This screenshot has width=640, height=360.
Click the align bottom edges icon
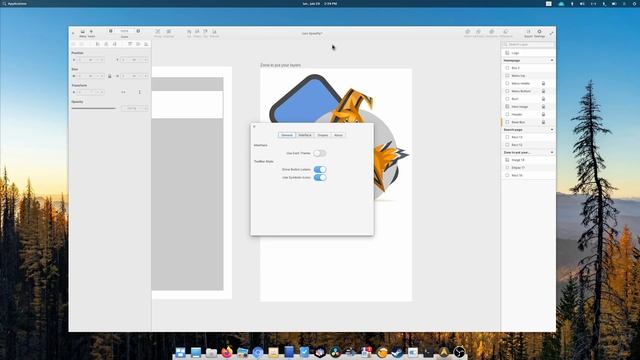click(x=146, y=44)
